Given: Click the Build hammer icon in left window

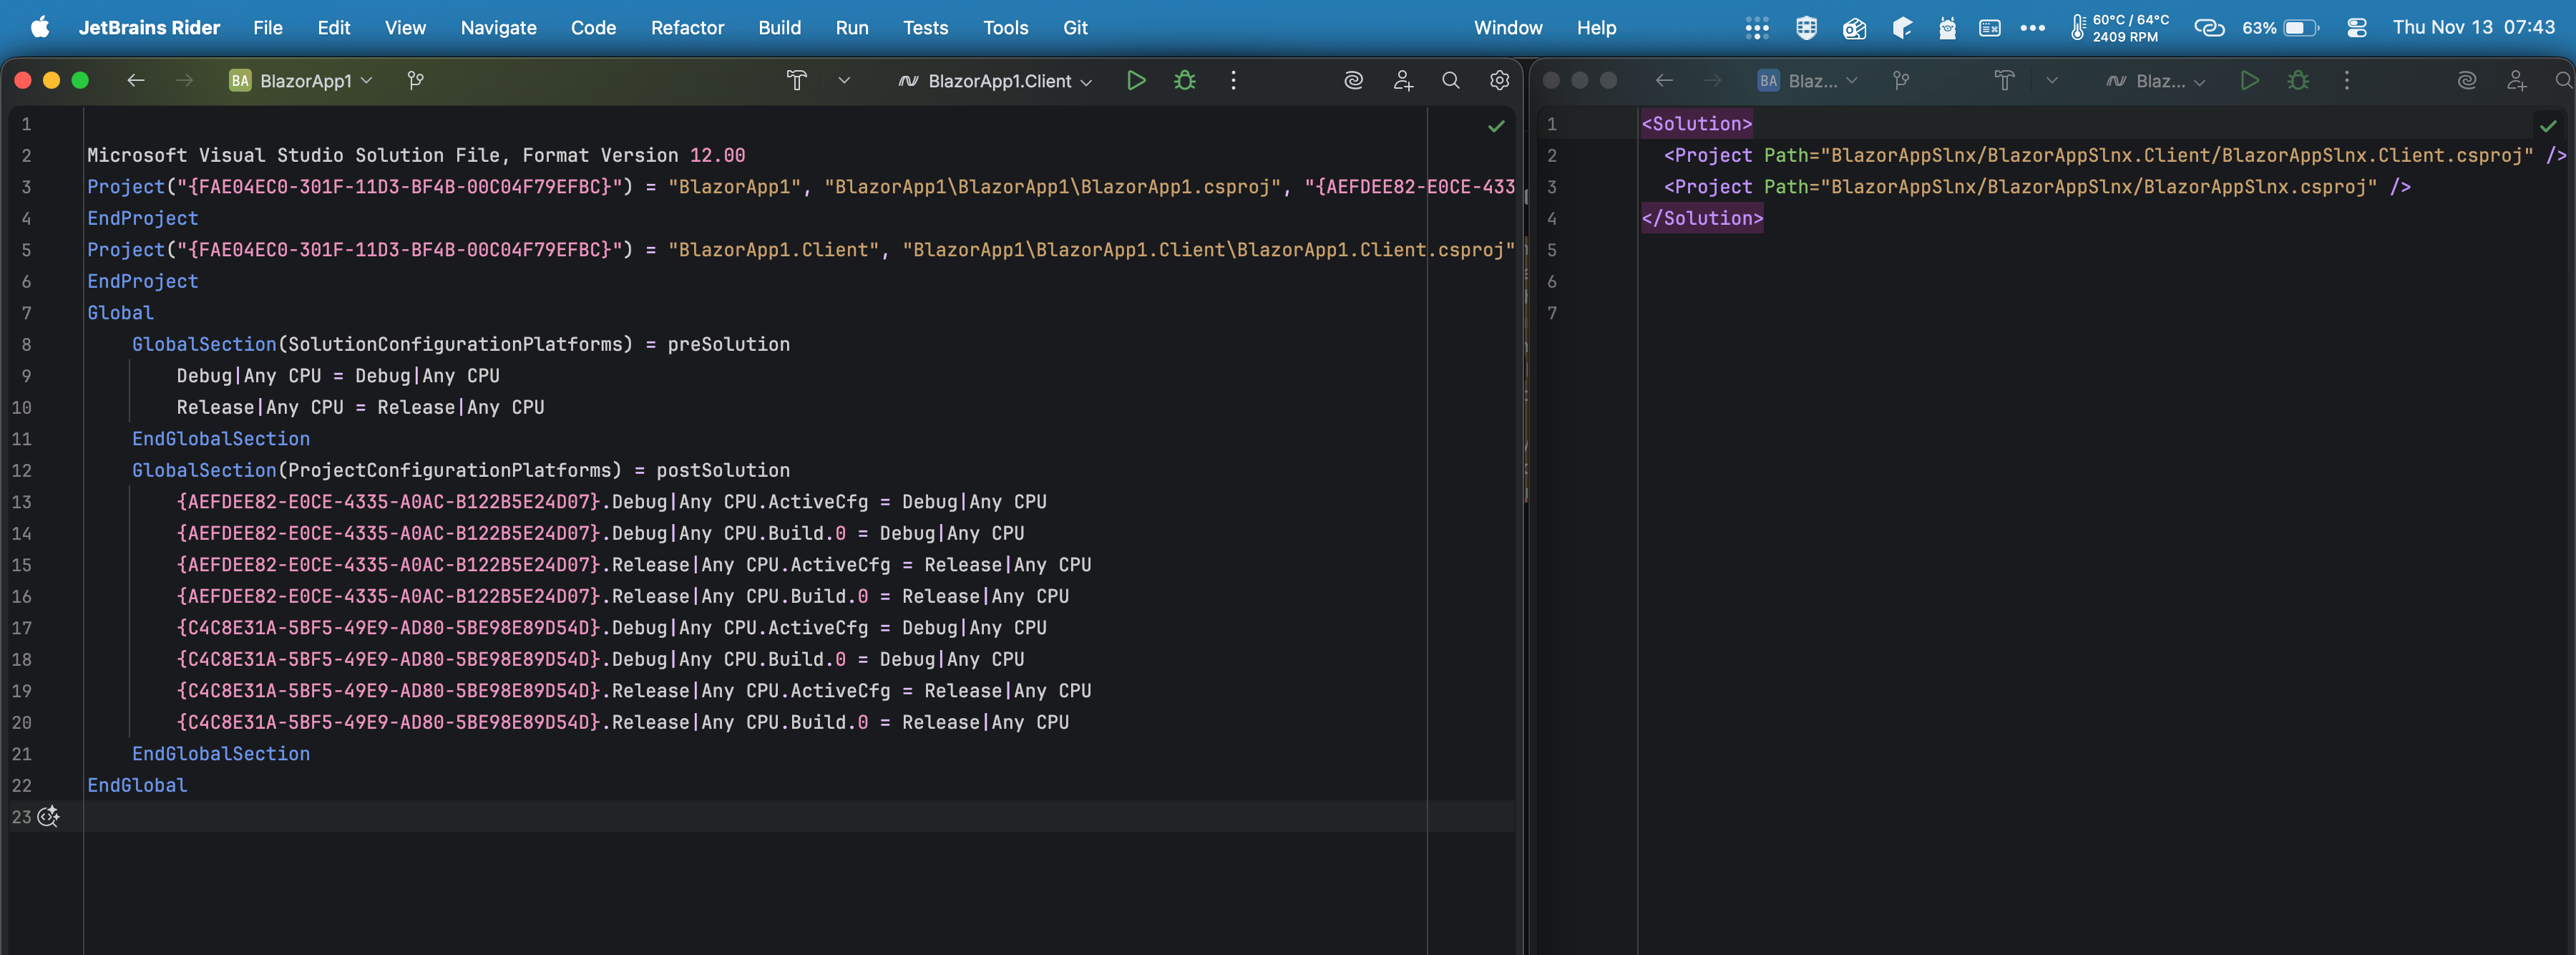Looking at the screenshot, I should click(x=796, y=81).
